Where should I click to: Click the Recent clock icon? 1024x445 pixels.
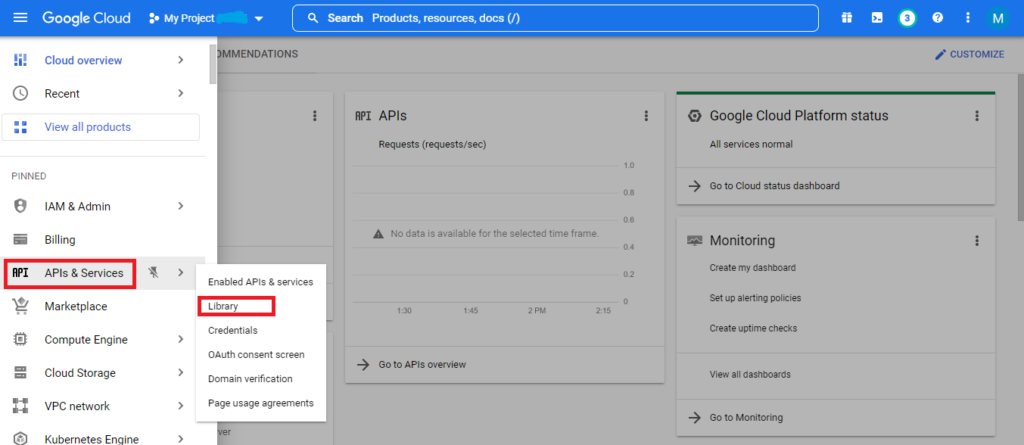click(20, 93)
